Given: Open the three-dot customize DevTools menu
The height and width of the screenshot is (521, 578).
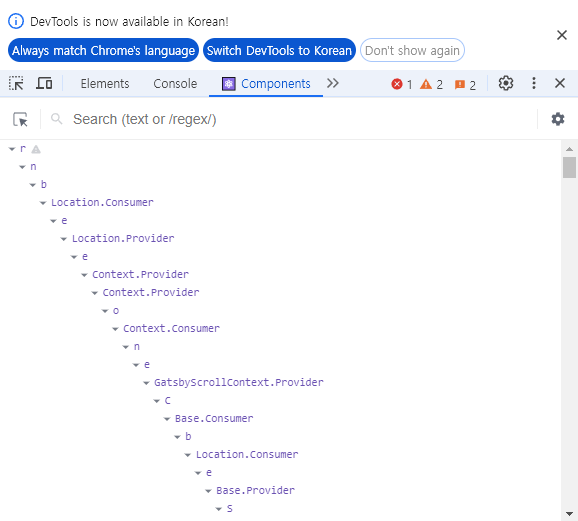Looking at the screenshot, I should click(x=533, y=83).
